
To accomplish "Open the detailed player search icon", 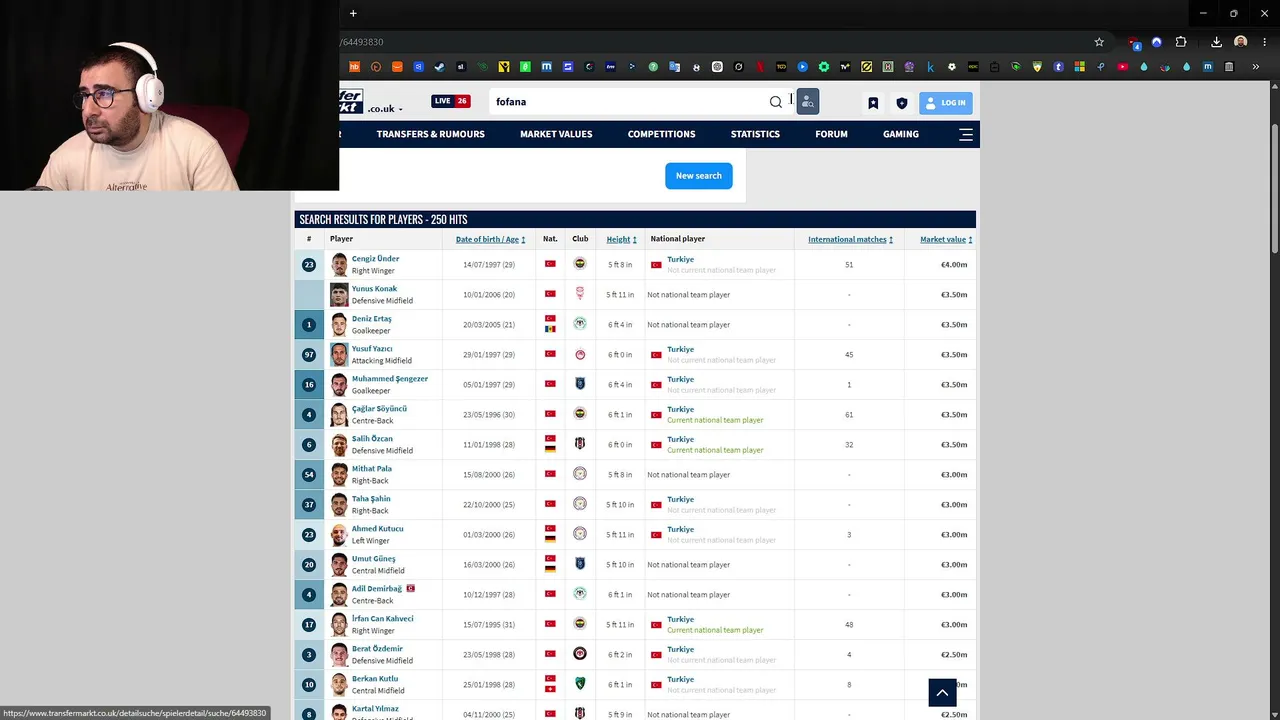I will click(x=808, y=102).
